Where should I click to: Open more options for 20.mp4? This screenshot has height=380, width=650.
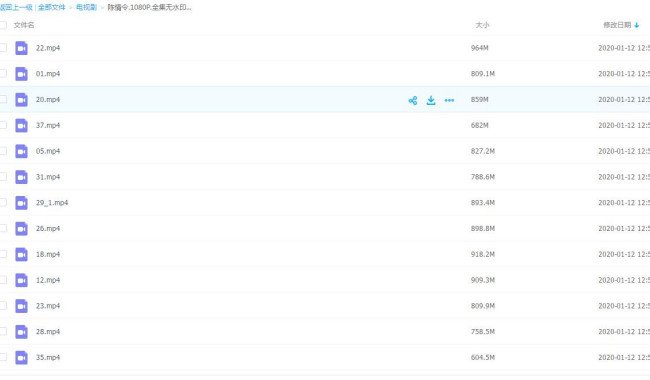point(449,100)
